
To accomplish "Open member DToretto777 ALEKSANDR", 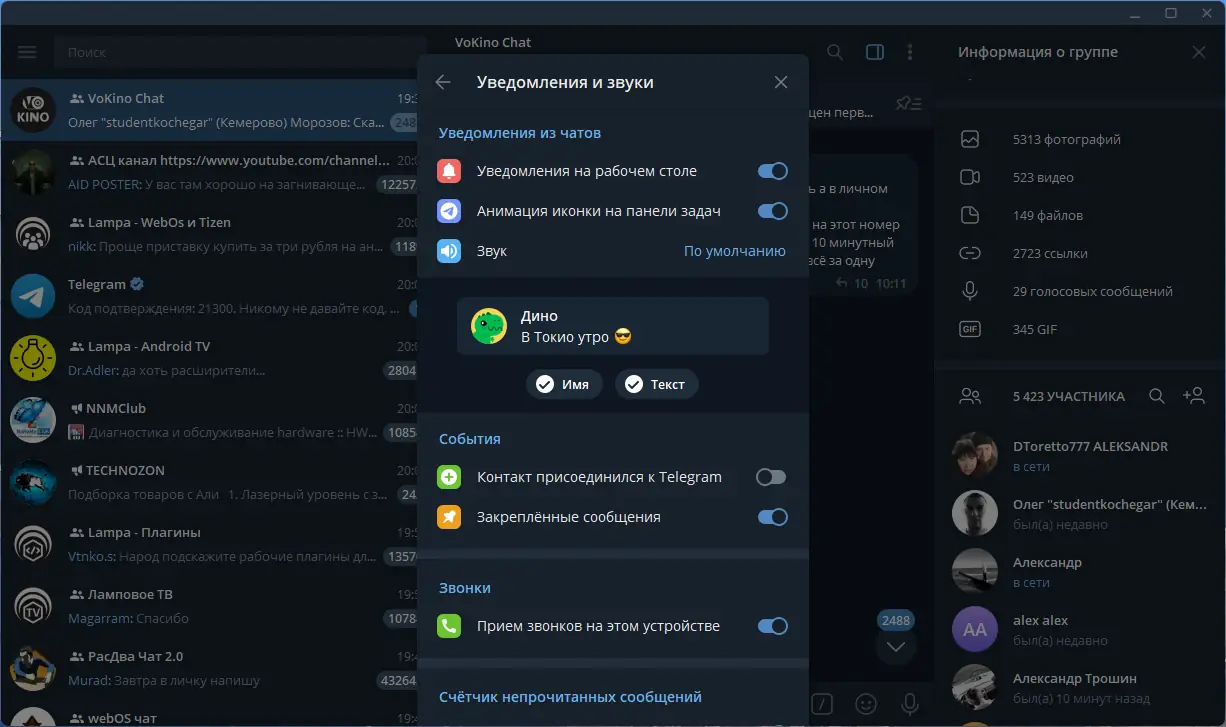I will point(1080,456).
